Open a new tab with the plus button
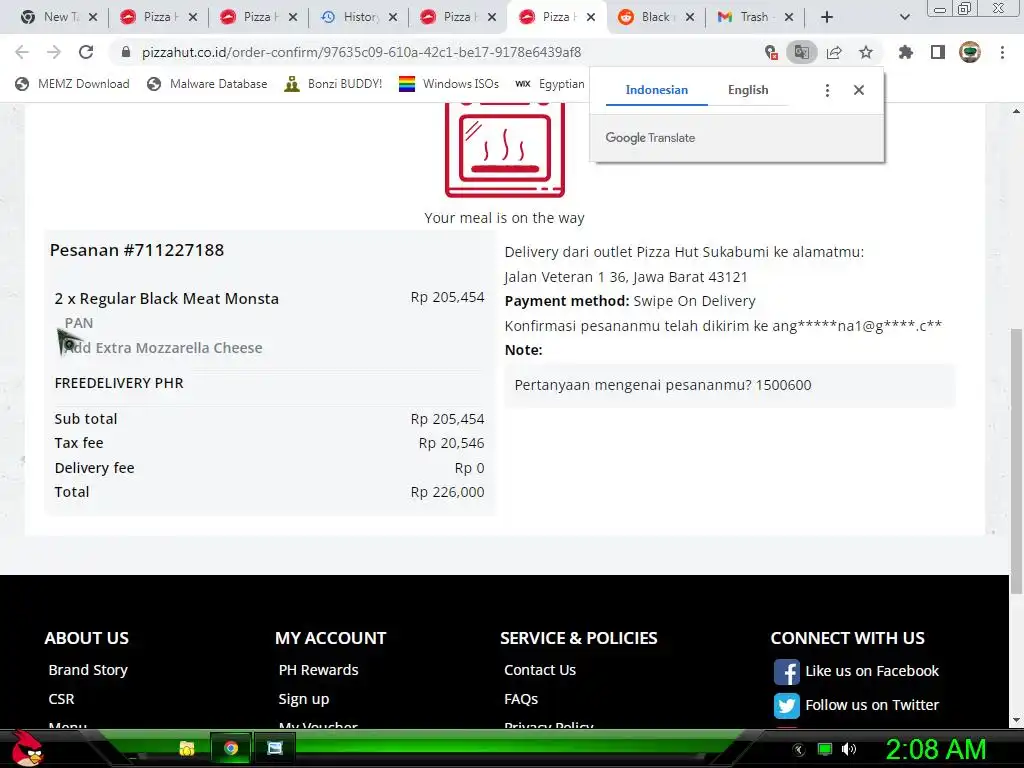This screenshot has width=1024, height=768. tap(827, 17)
